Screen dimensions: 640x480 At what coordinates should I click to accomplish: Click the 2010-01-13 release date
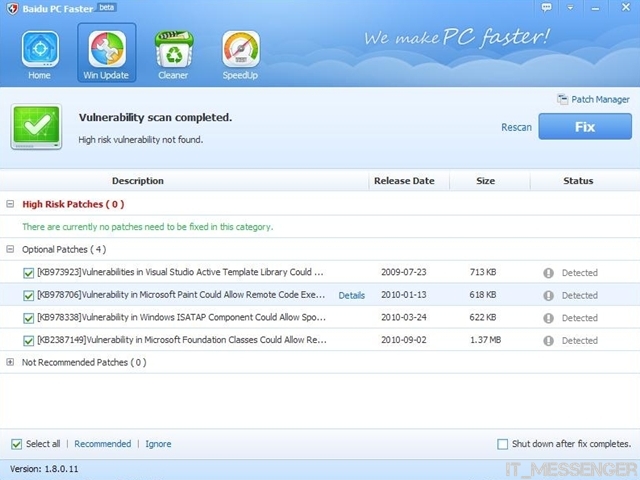[404, 295]
